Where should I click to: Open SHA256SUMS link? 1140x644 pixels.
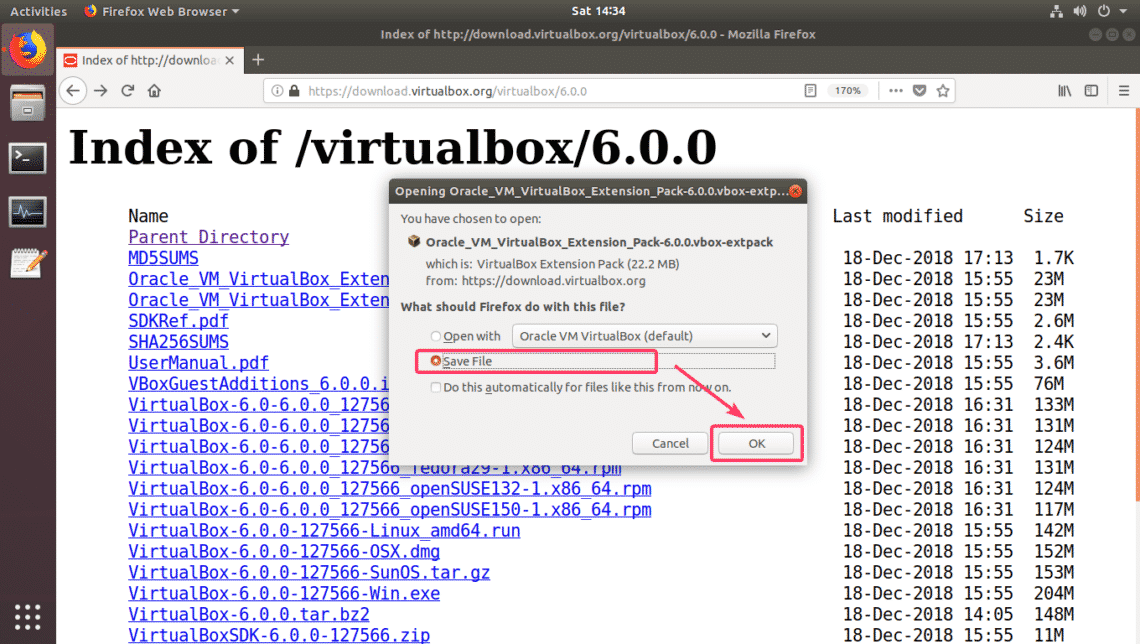tap(178, 342)
